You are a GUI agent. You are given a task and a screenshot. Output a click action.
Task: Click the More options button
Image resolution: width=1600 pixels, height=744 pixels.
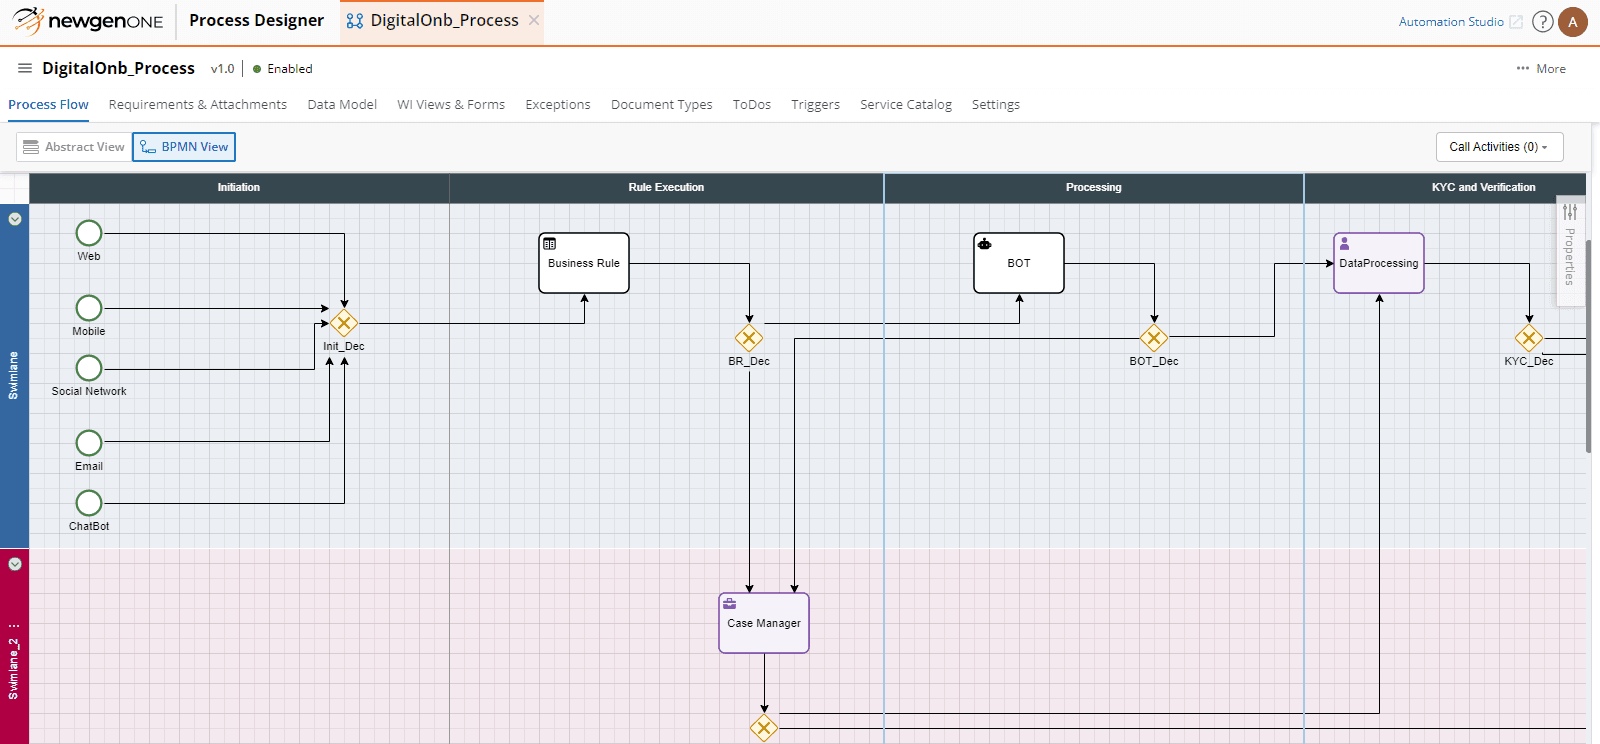point(1541,69)
